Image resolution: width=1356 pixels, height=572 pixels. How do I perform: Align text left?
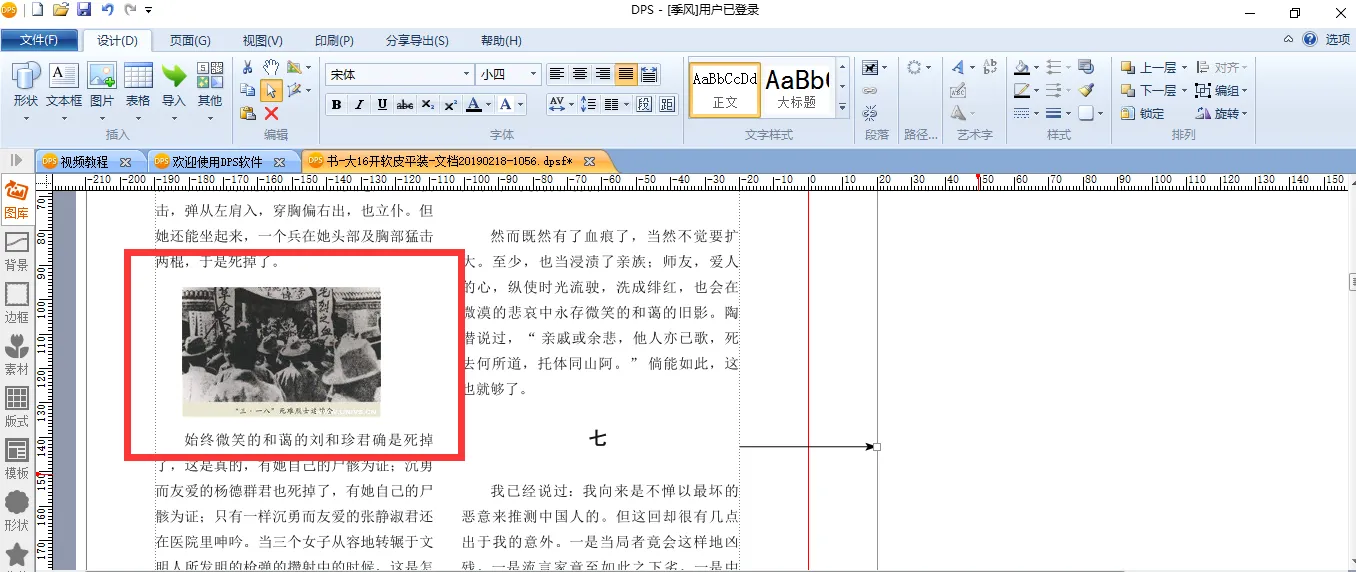tap(557, 74)
